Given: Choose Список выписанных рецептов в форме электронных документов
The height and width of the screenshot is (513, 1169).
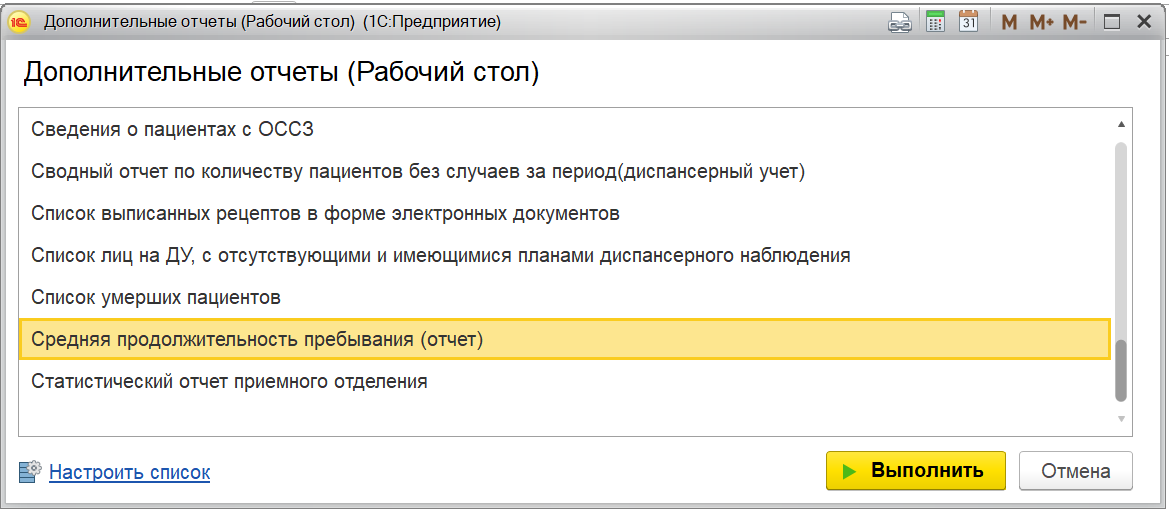Looking at the screenshot, I should 325,213.
